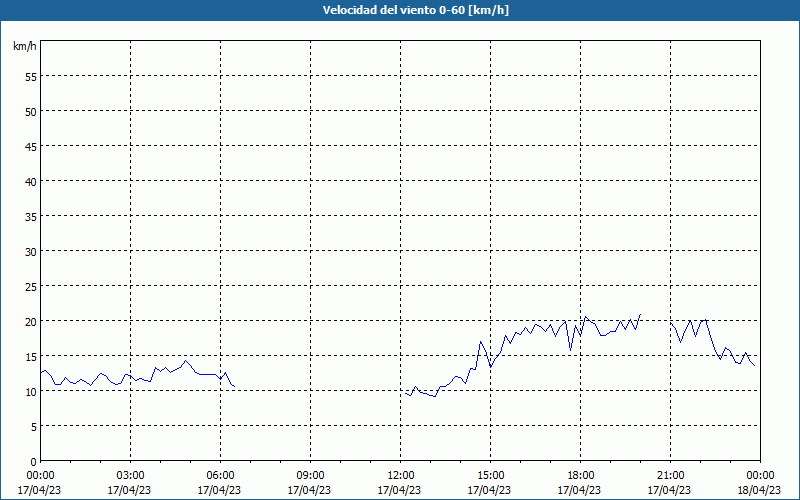Image resolution: width=800 pixels, height=500 pixels.
Task: Select the '17/04/23' date under 15:00
Action: pyautogui.click(x=489, y=490)
